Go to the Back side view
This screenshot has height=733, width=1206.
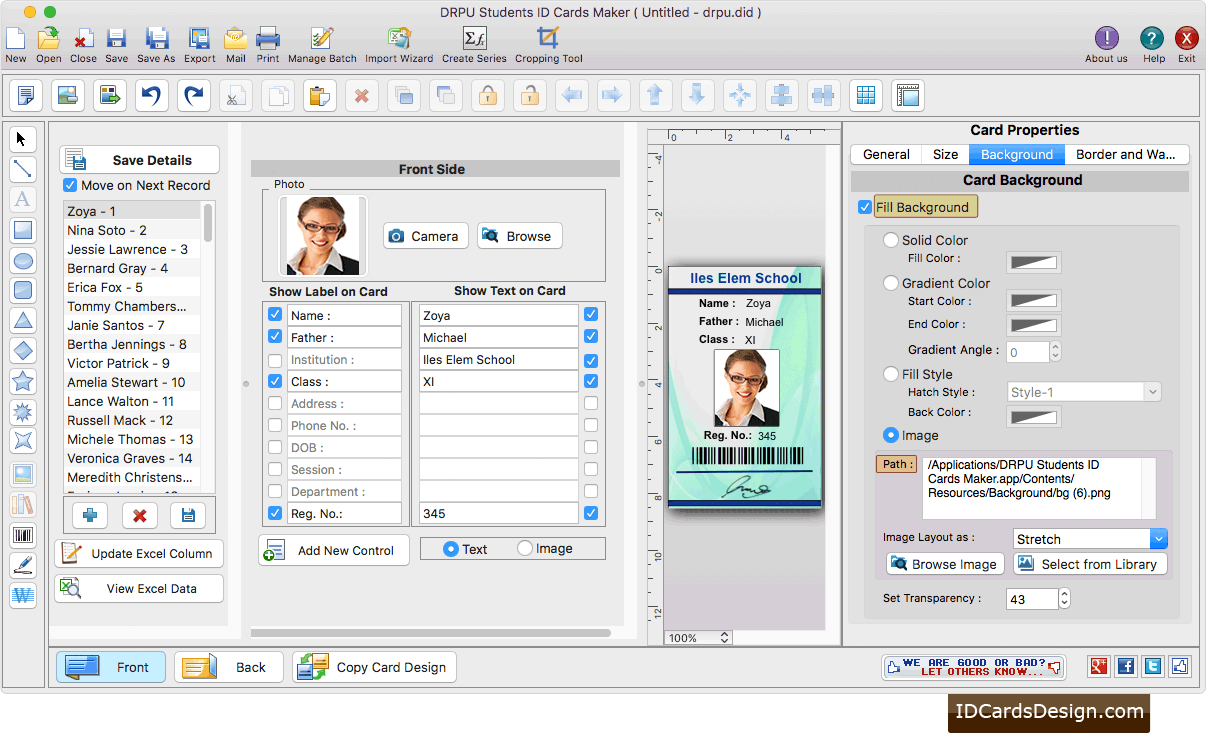click(x=228, y=667)
